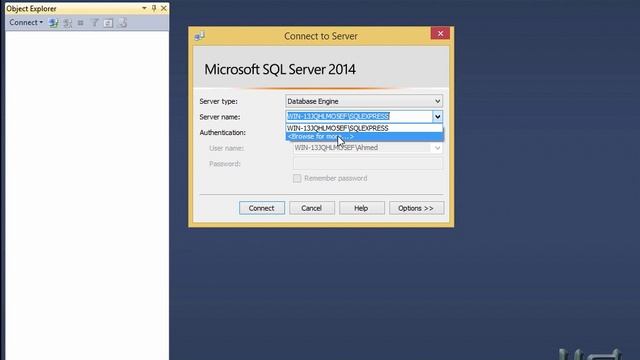Click the Filter icon in Object Explorer toolbar
This screenshot has height=360, width=640.
click(95, 23)
